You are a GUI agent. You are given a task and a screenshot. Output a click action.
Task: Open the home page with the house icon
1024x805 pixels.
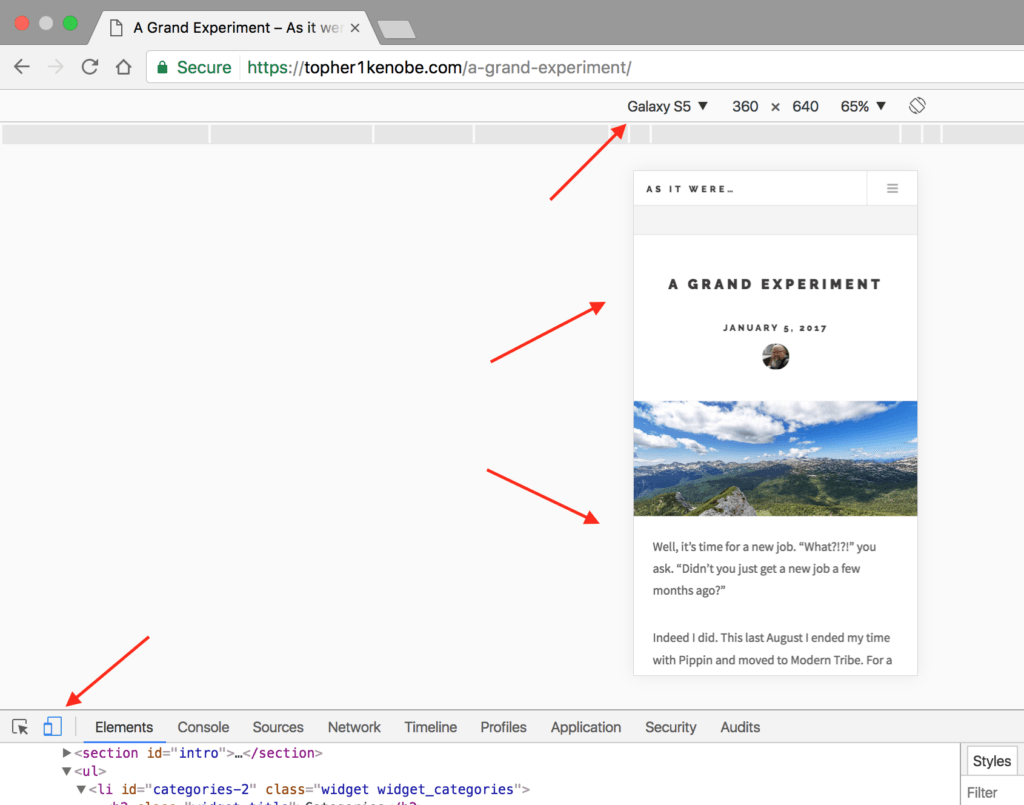pyautogui.click(x=123, y=67)
